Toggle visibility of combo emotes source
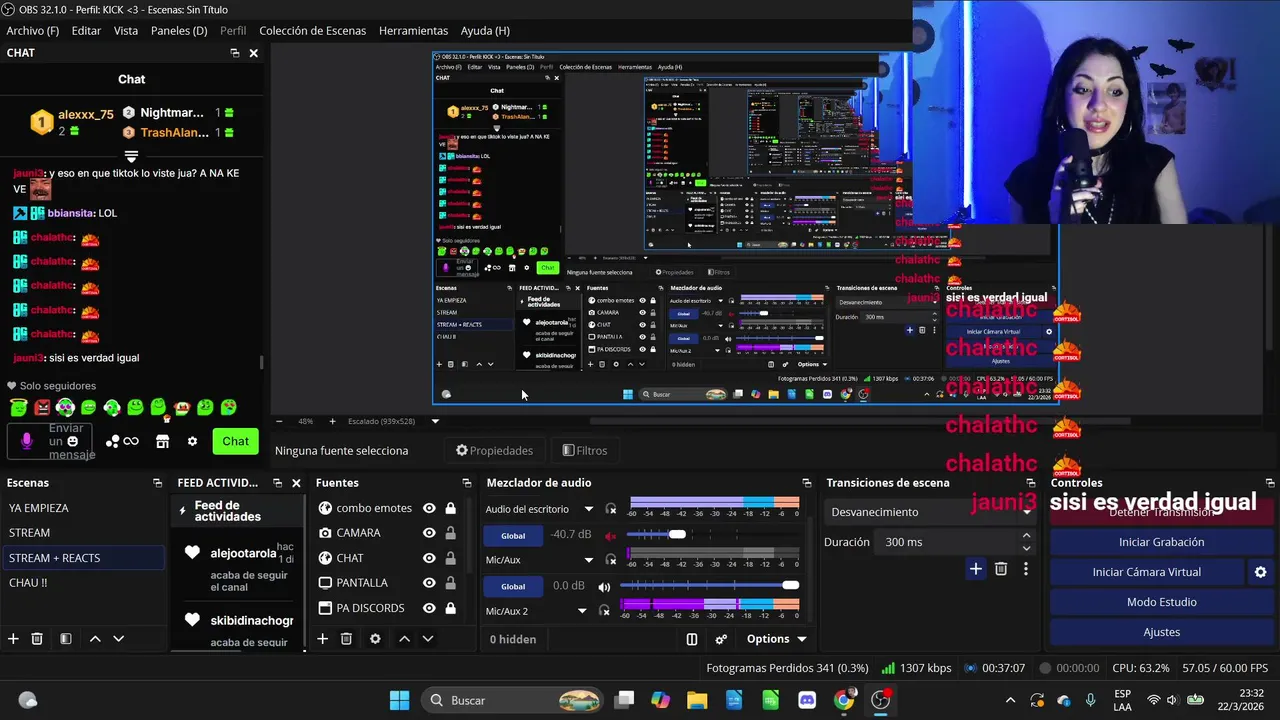Image resolution: width=1280 pixels, height=720 pixels. (x=429, y=508)
